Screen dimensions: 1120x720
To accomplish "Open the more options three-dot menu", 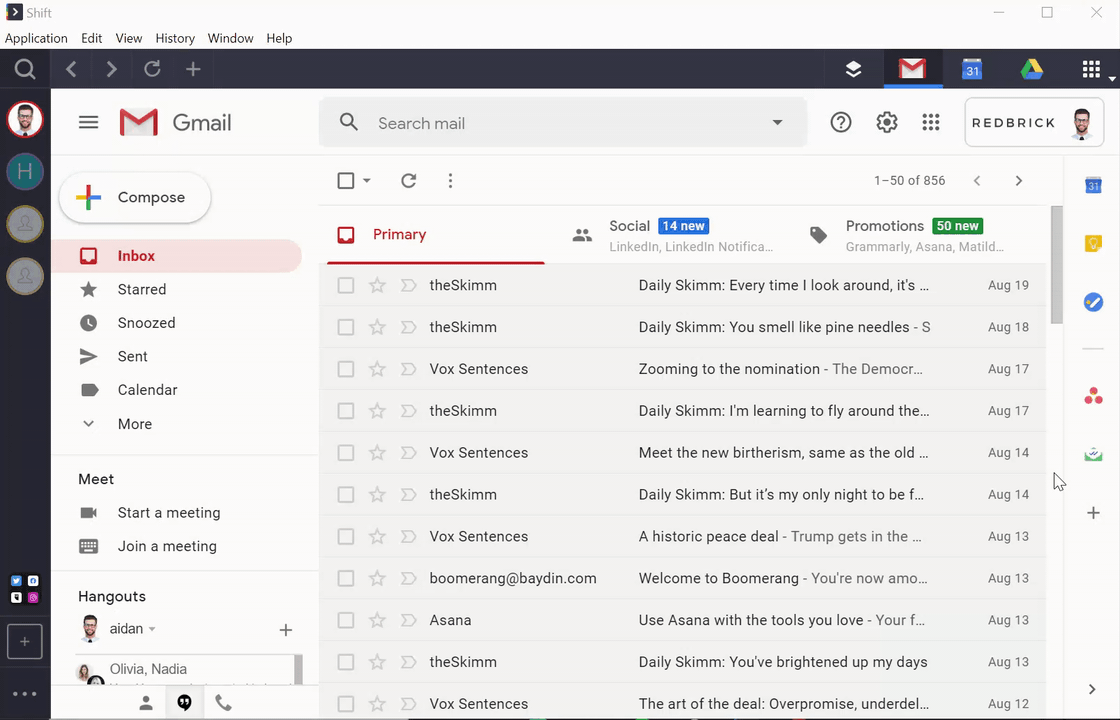I will click(450, 181).
